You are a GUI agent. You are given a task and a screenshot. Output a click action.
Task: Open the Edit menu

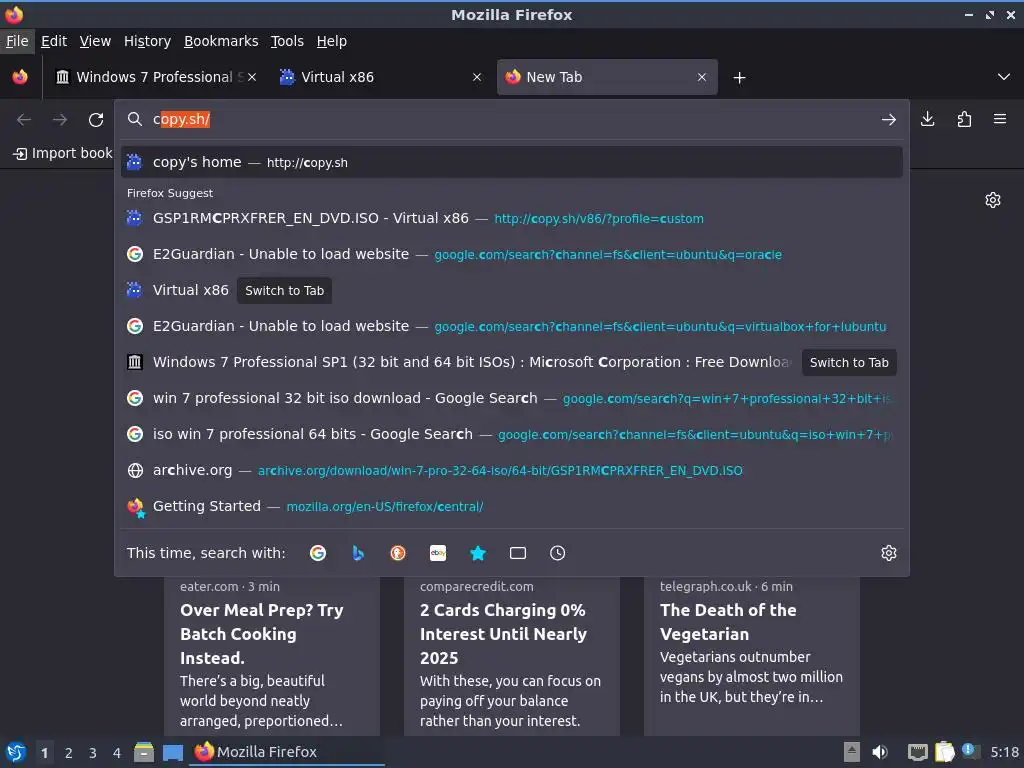point(54,41)
